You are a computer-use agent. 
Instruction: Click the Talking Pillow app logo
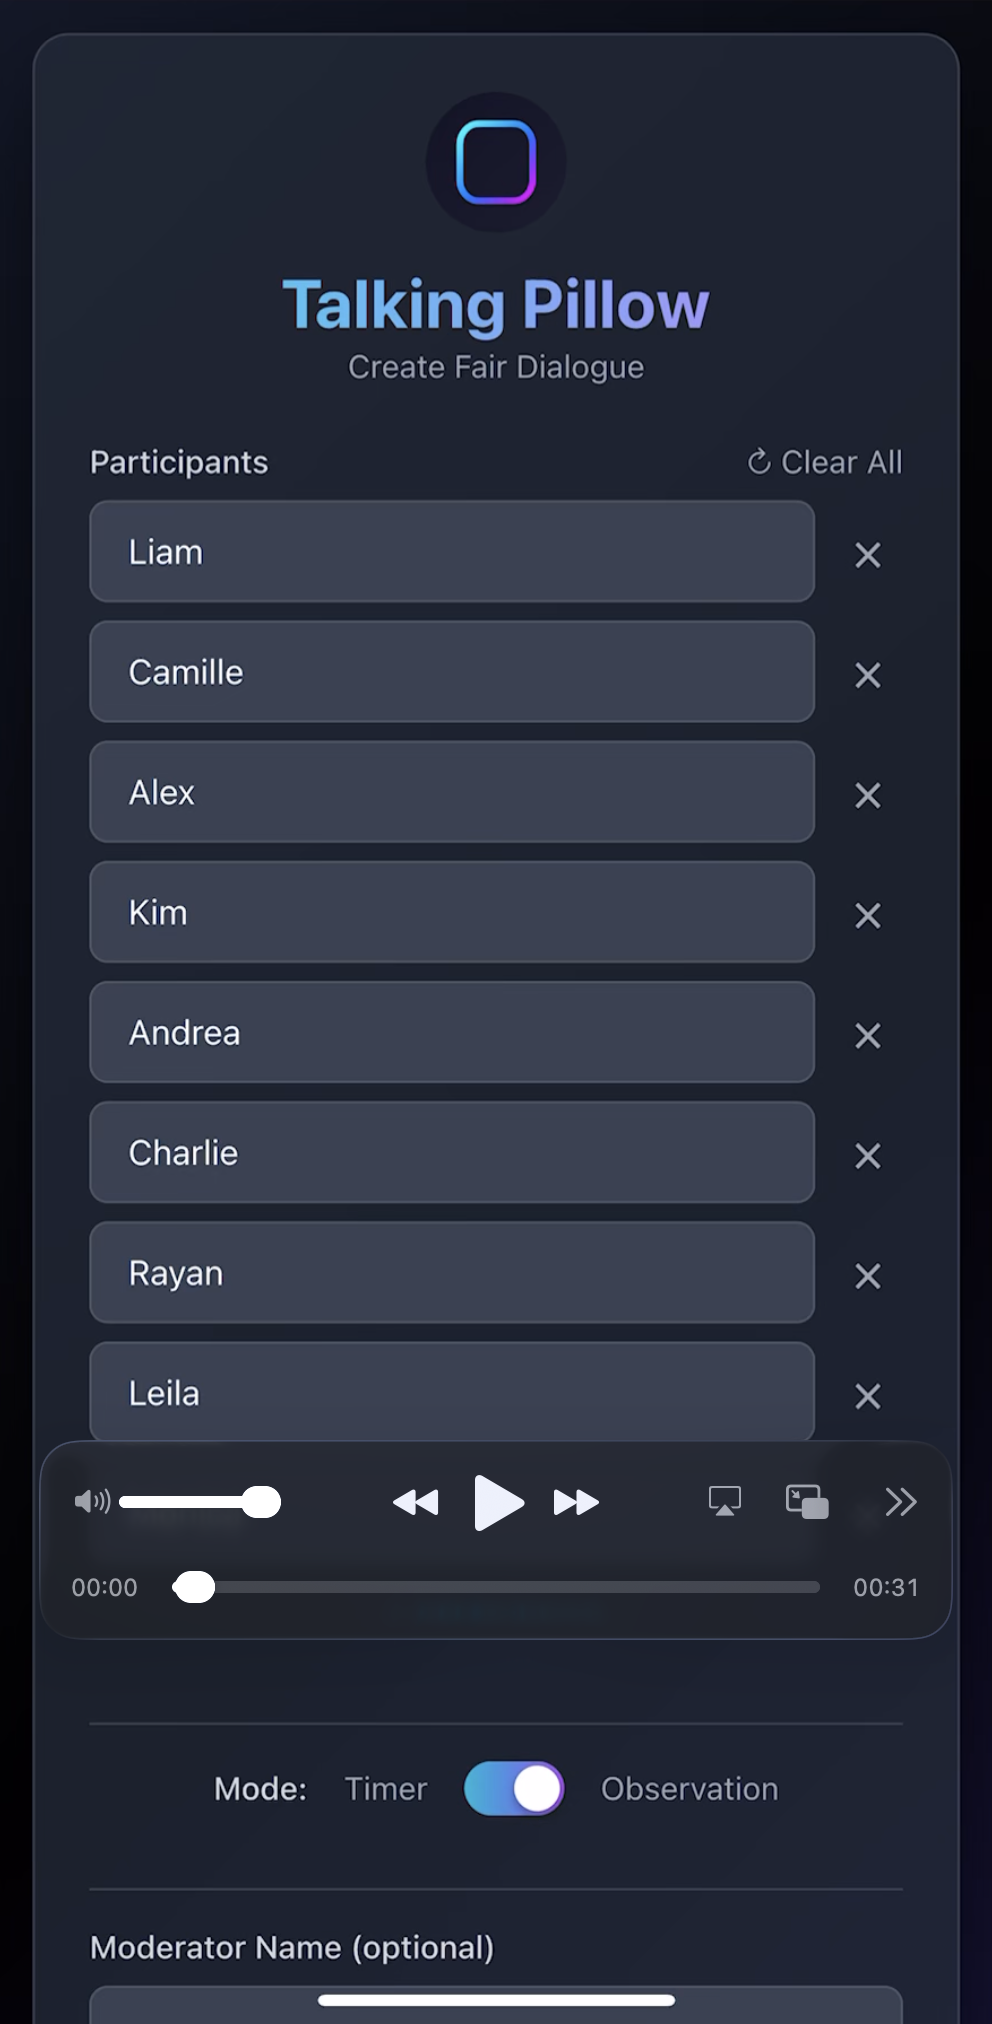(x=496, y=162)
